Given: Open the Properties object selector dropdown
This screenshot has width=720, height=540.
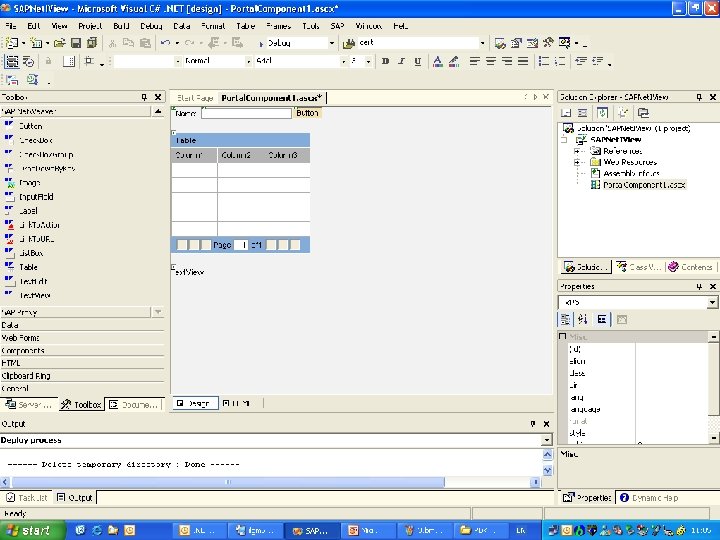Looking at the screenshot, I should (x=712, y=302).
